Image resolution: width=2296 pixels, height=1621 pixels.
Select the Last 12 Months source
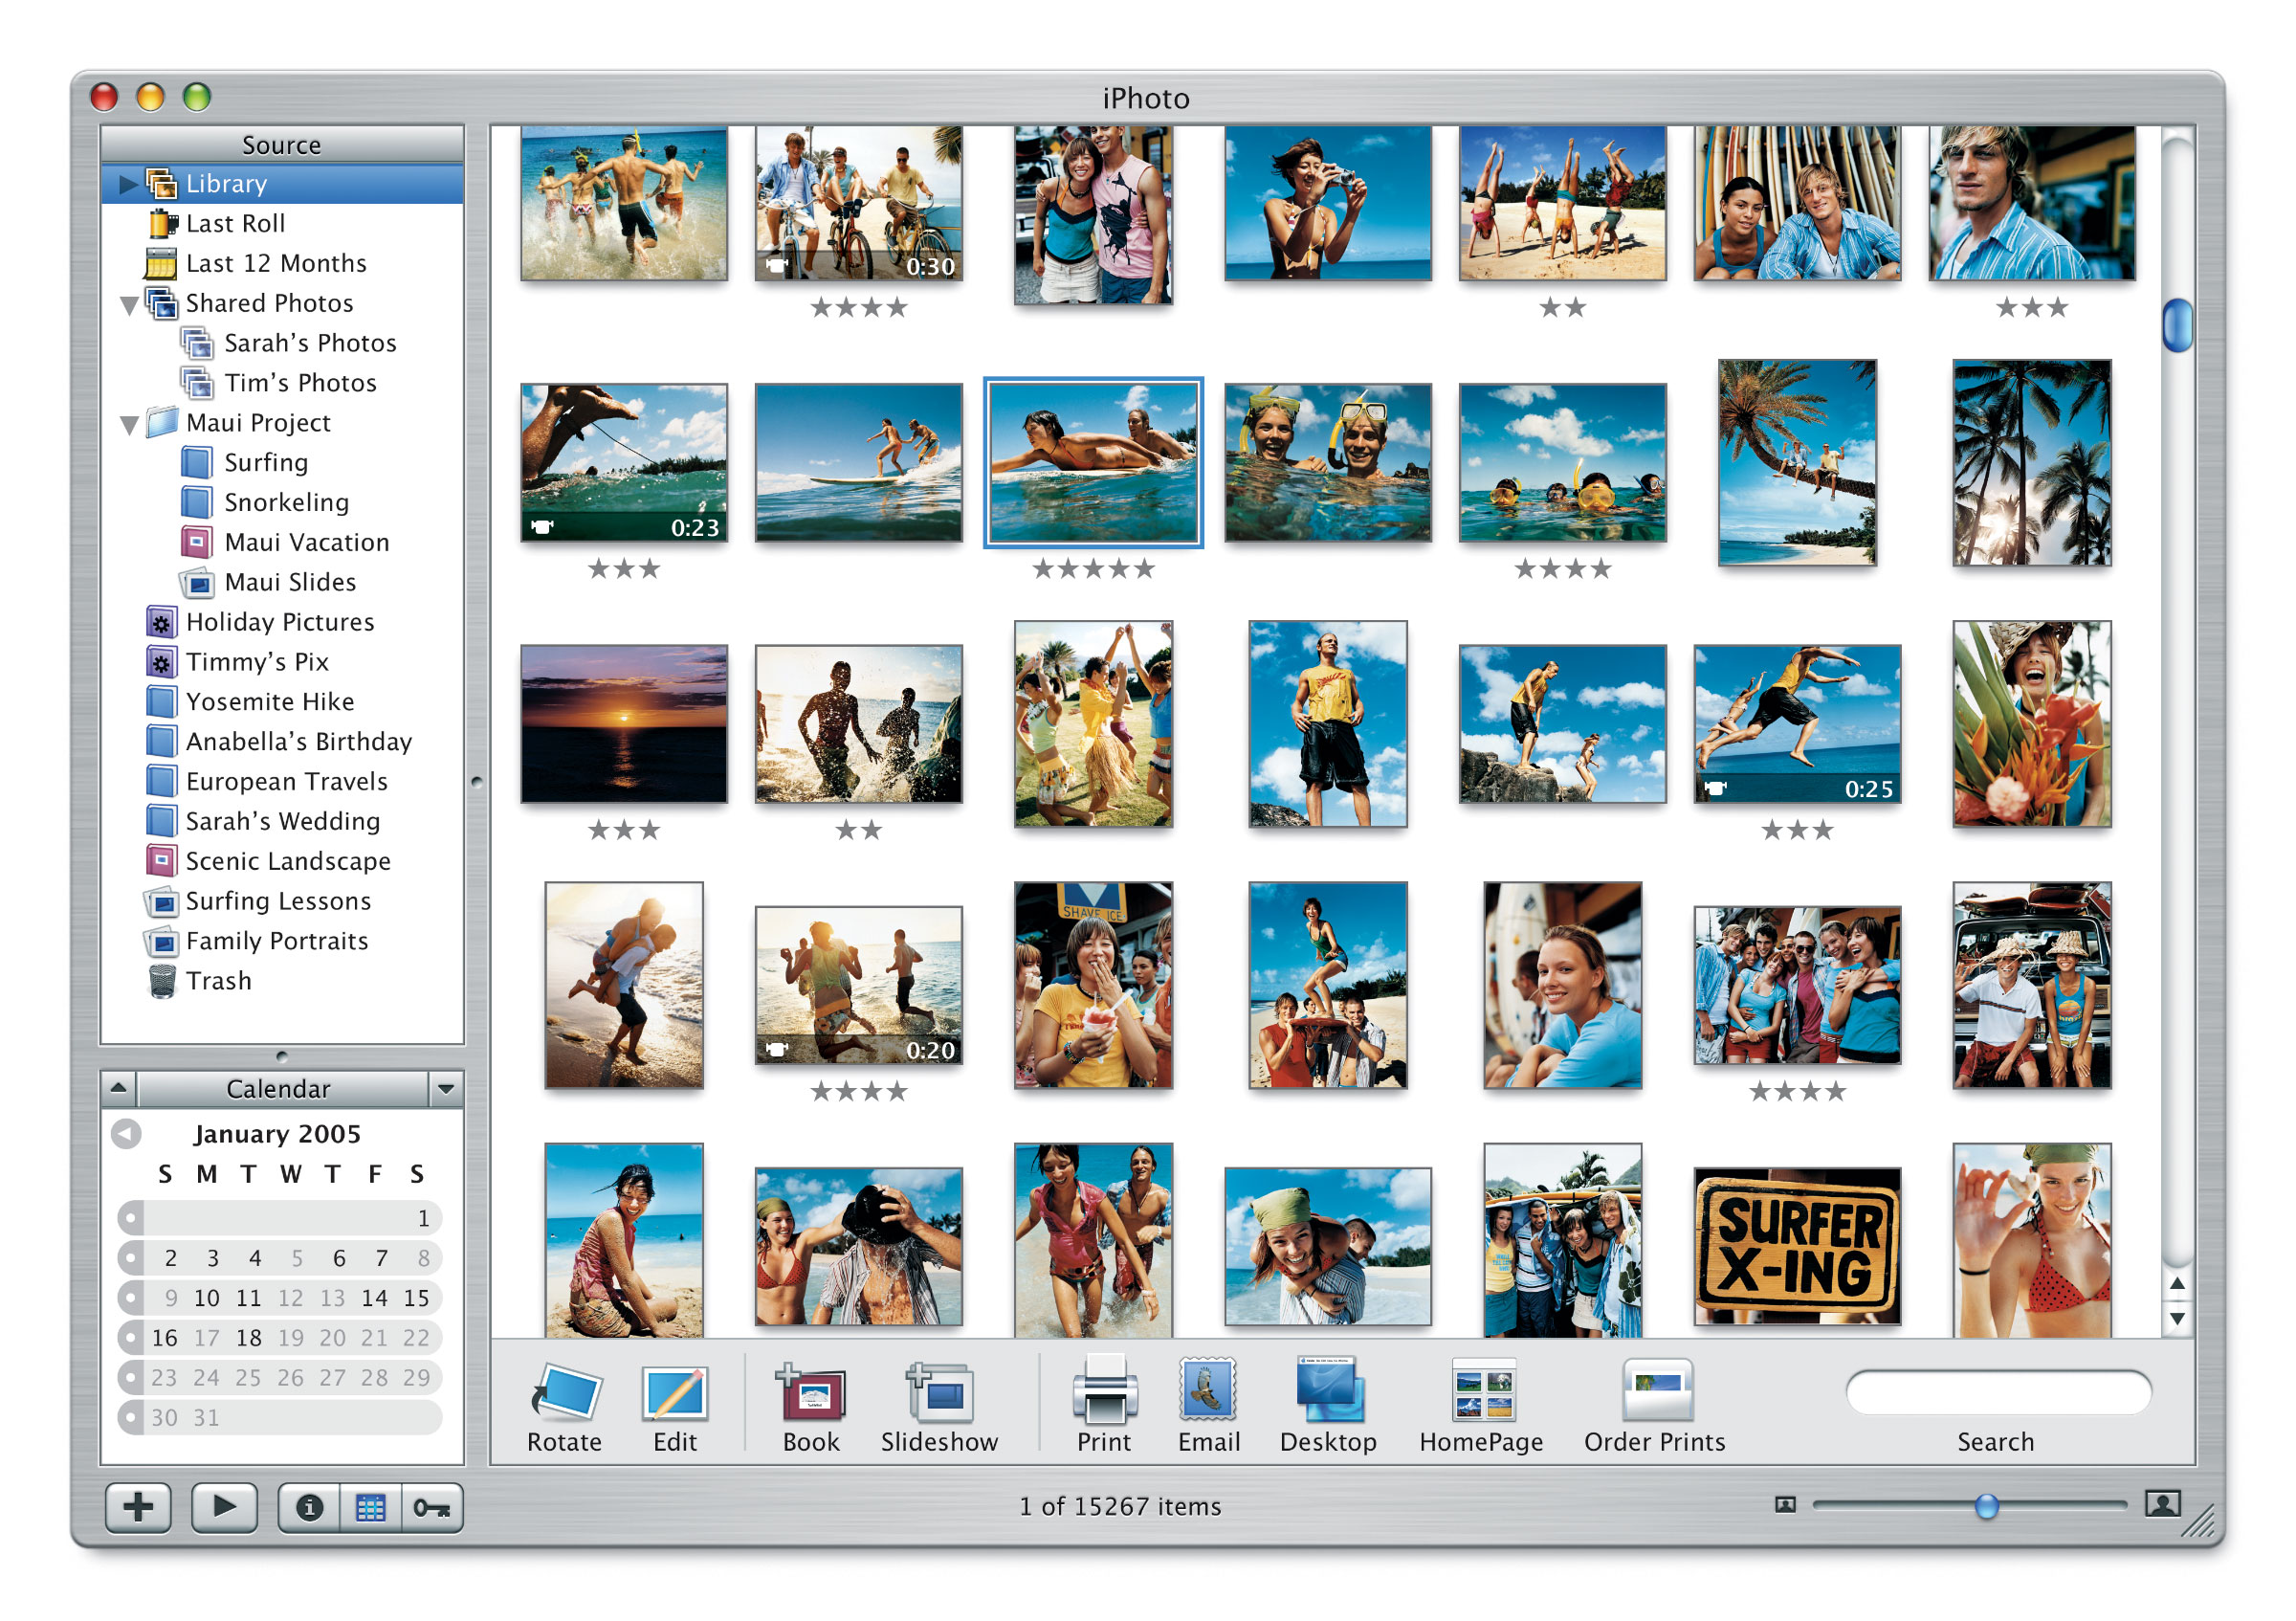pos(276,263)
